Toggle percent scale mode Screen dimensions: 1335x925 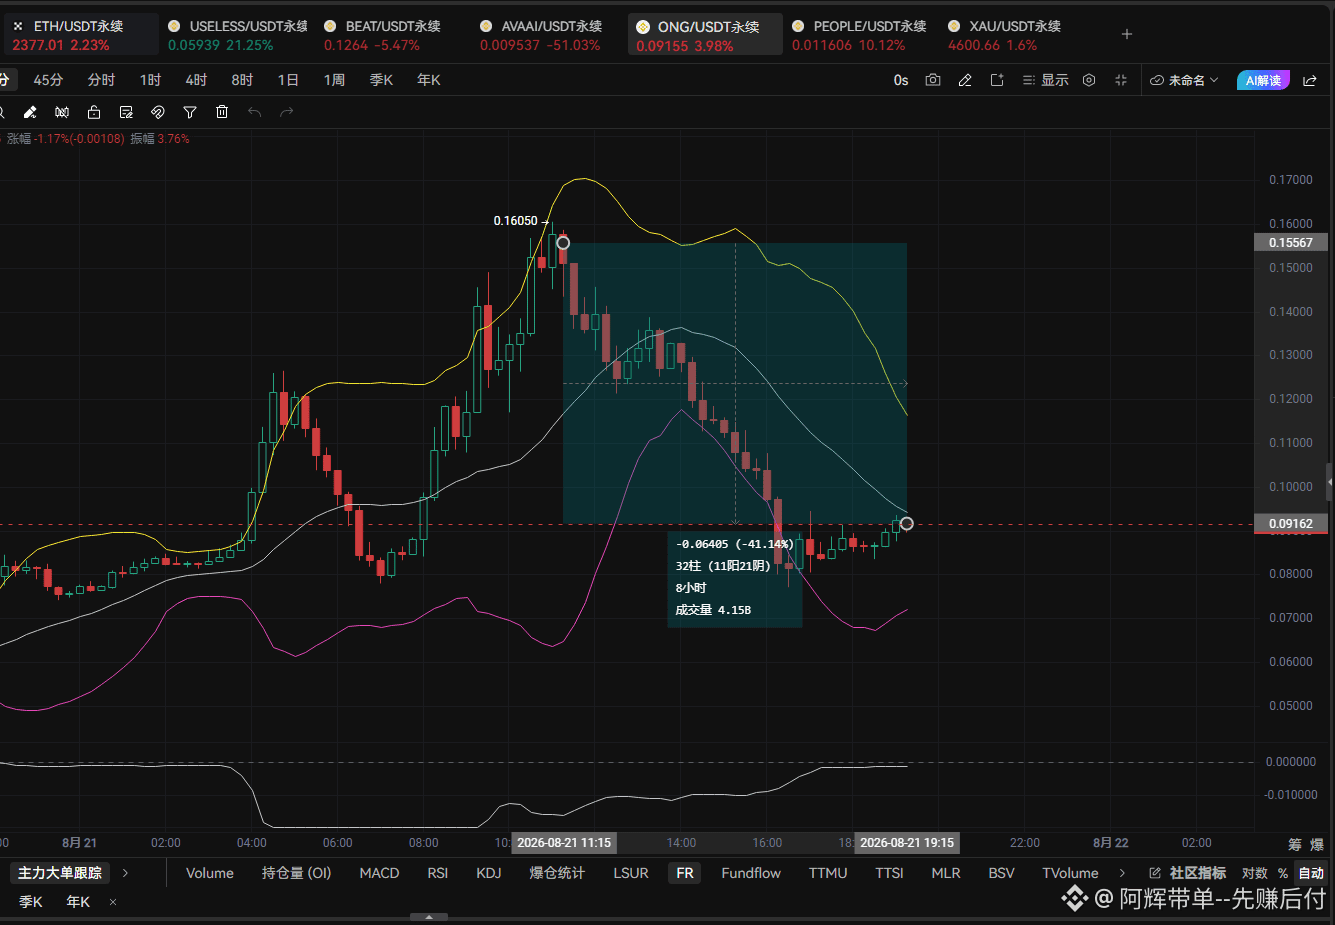point(1283,873)
